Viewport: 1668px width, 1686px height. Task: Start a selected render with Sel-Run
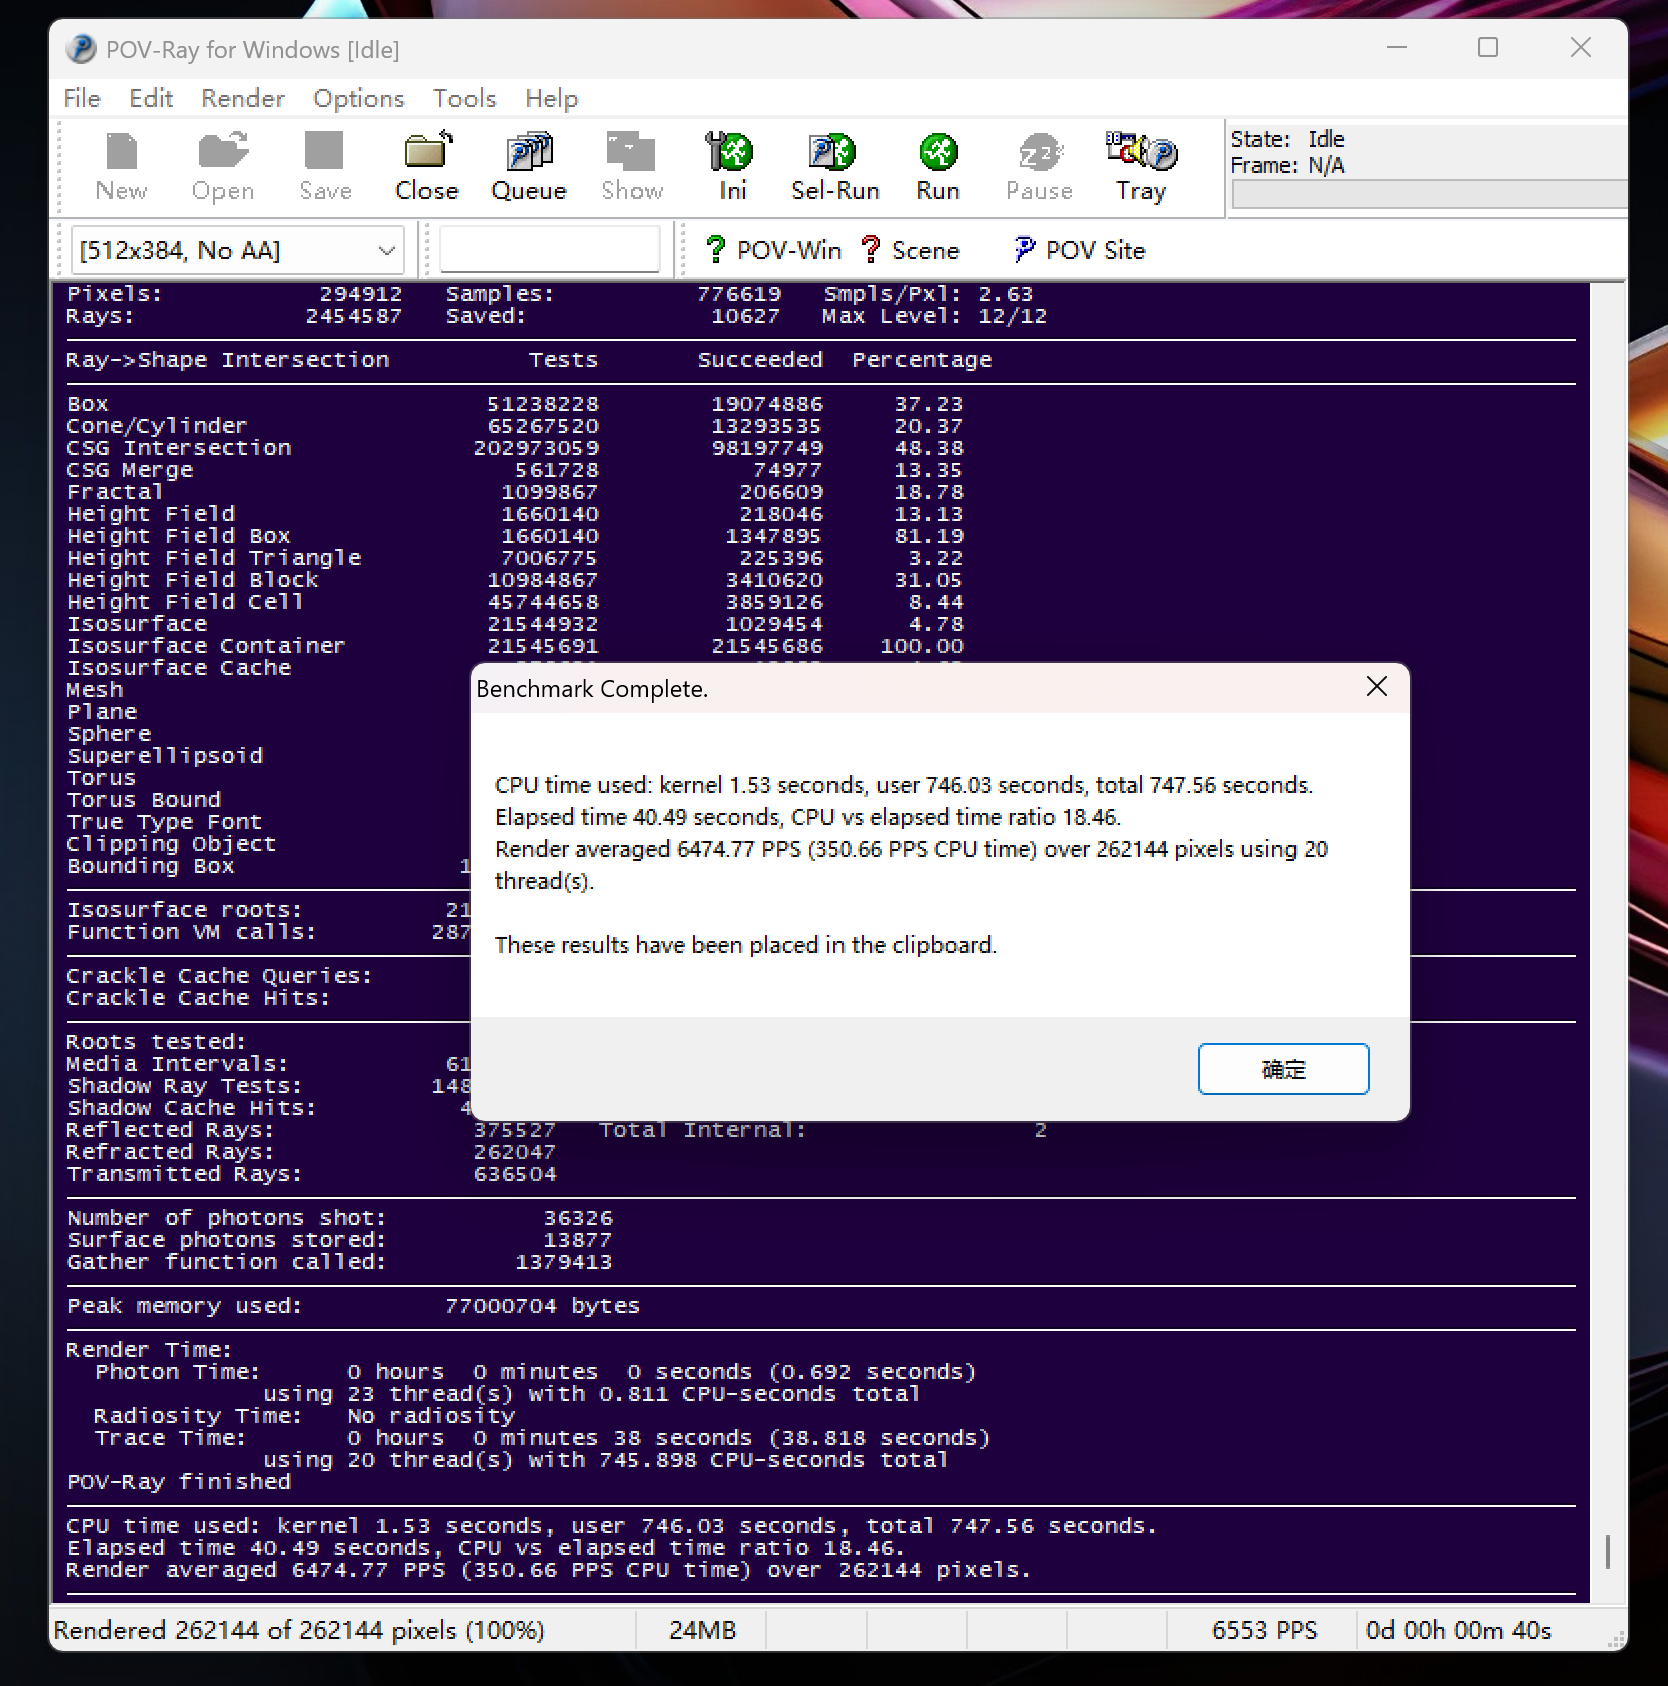834,165
